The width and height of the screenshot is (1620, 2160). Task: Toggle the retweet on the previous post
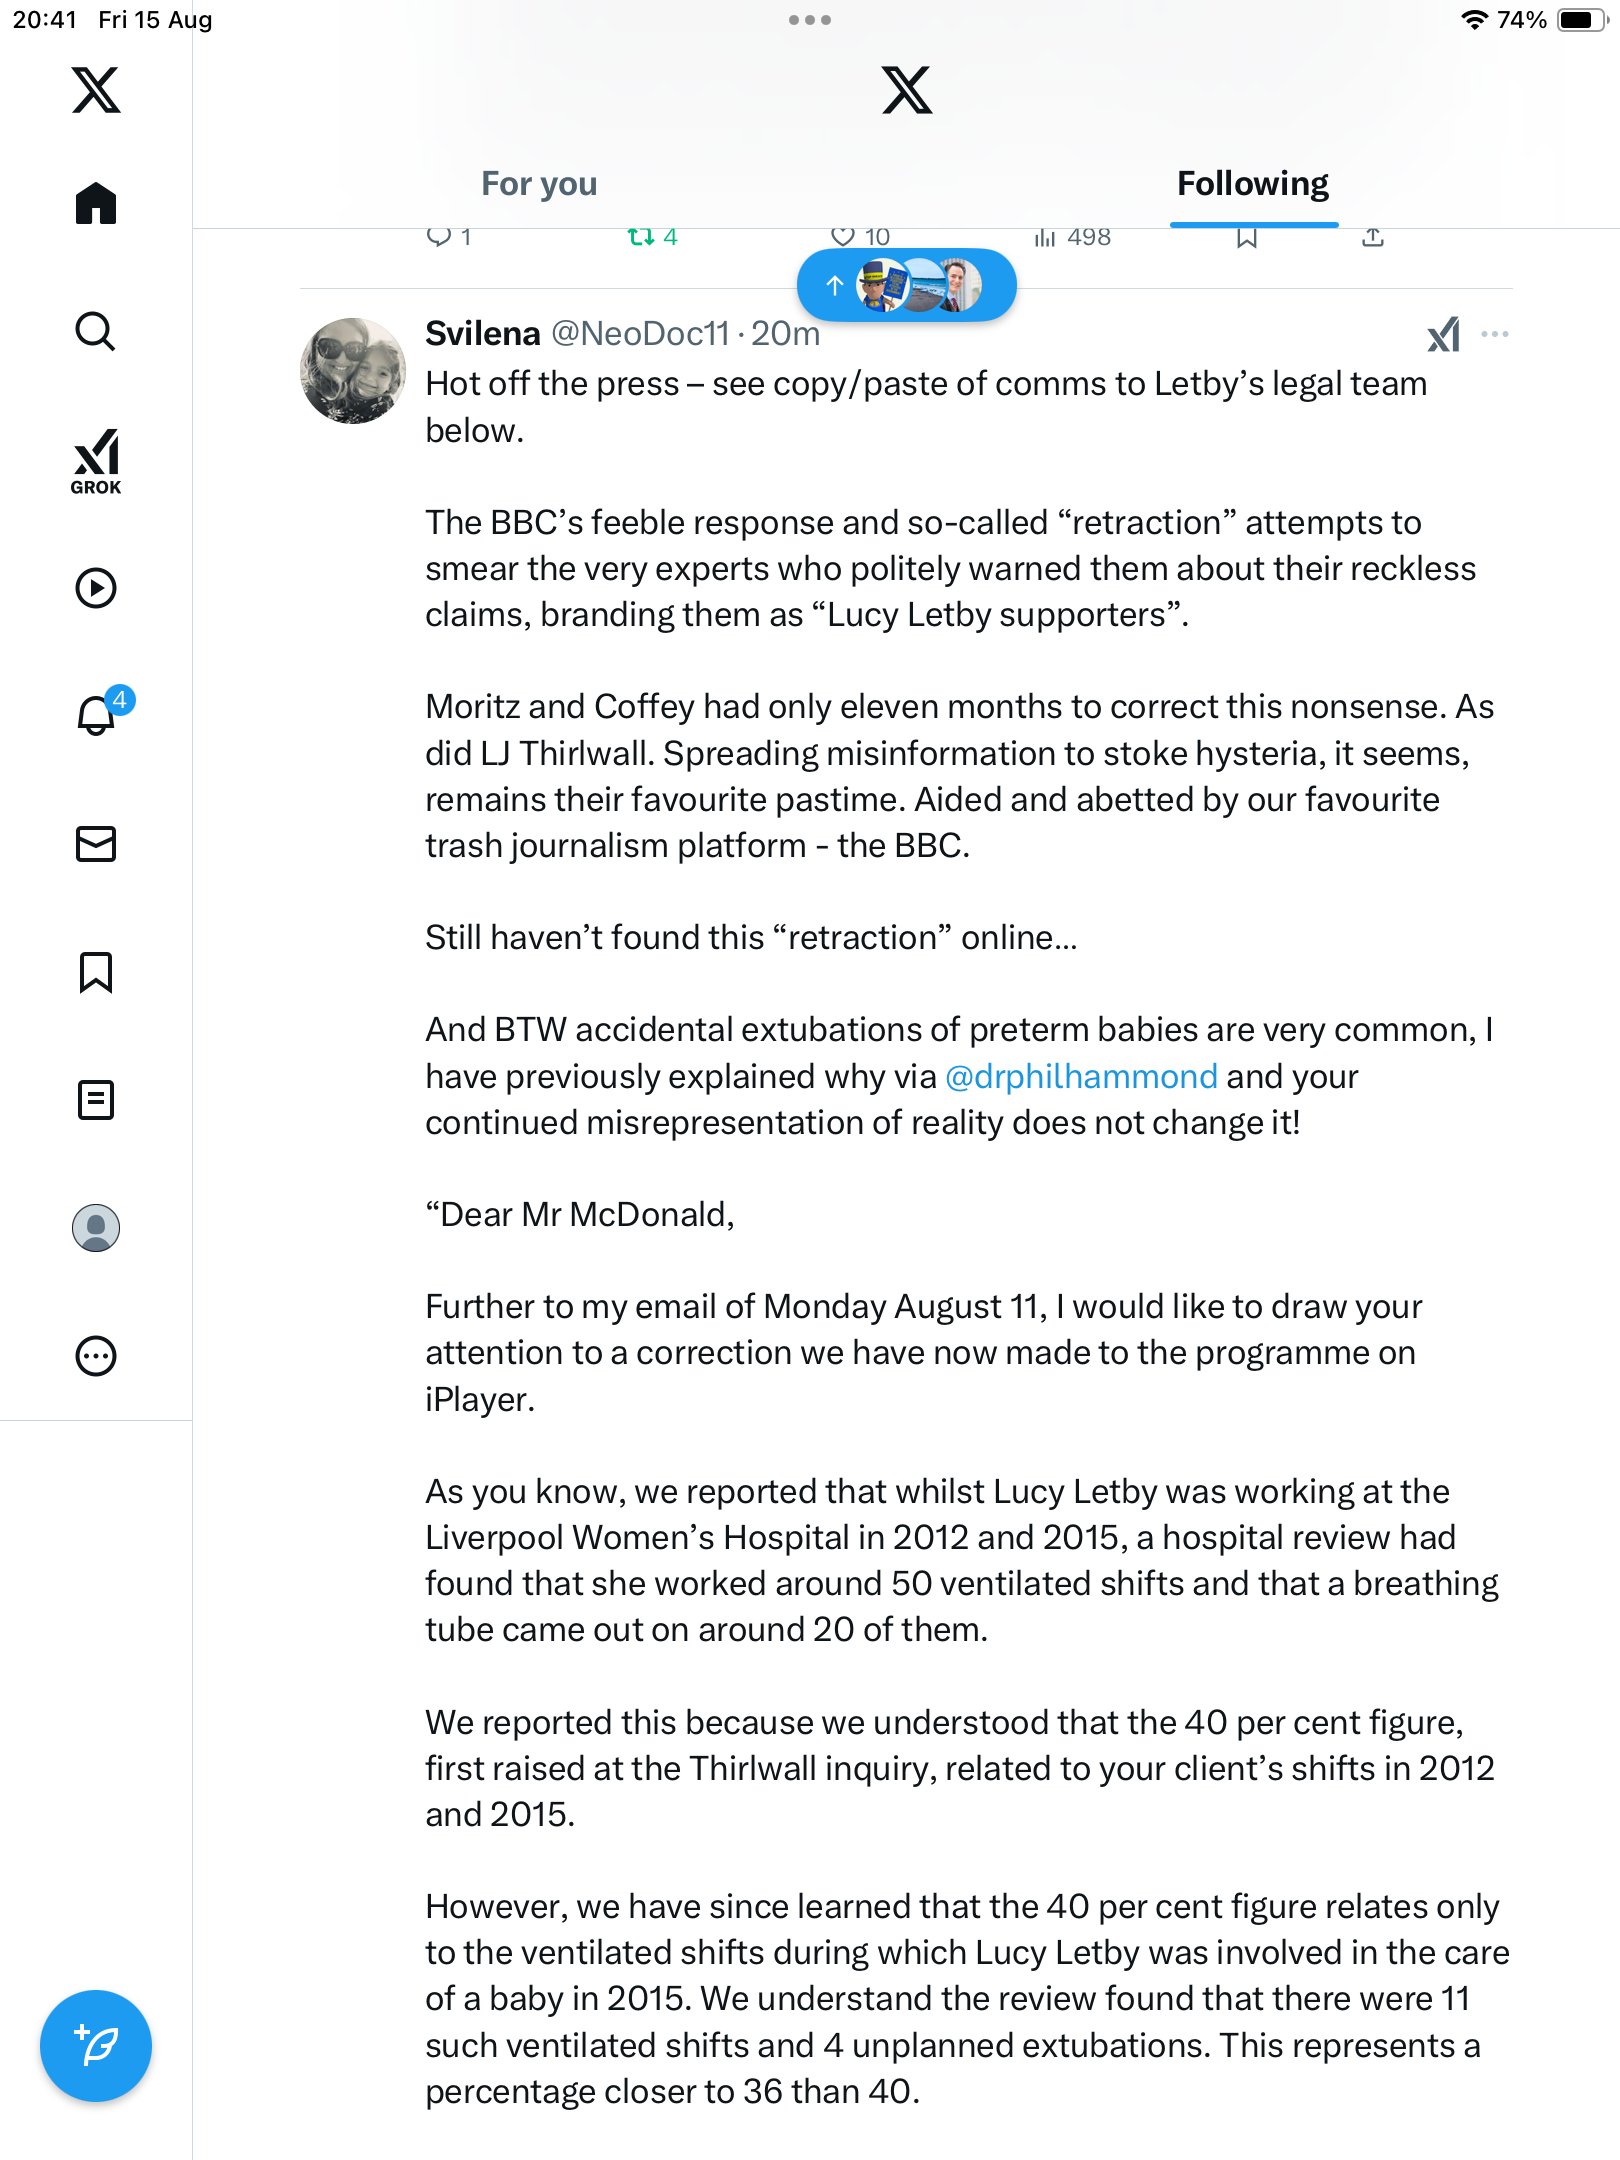[640, 237]
